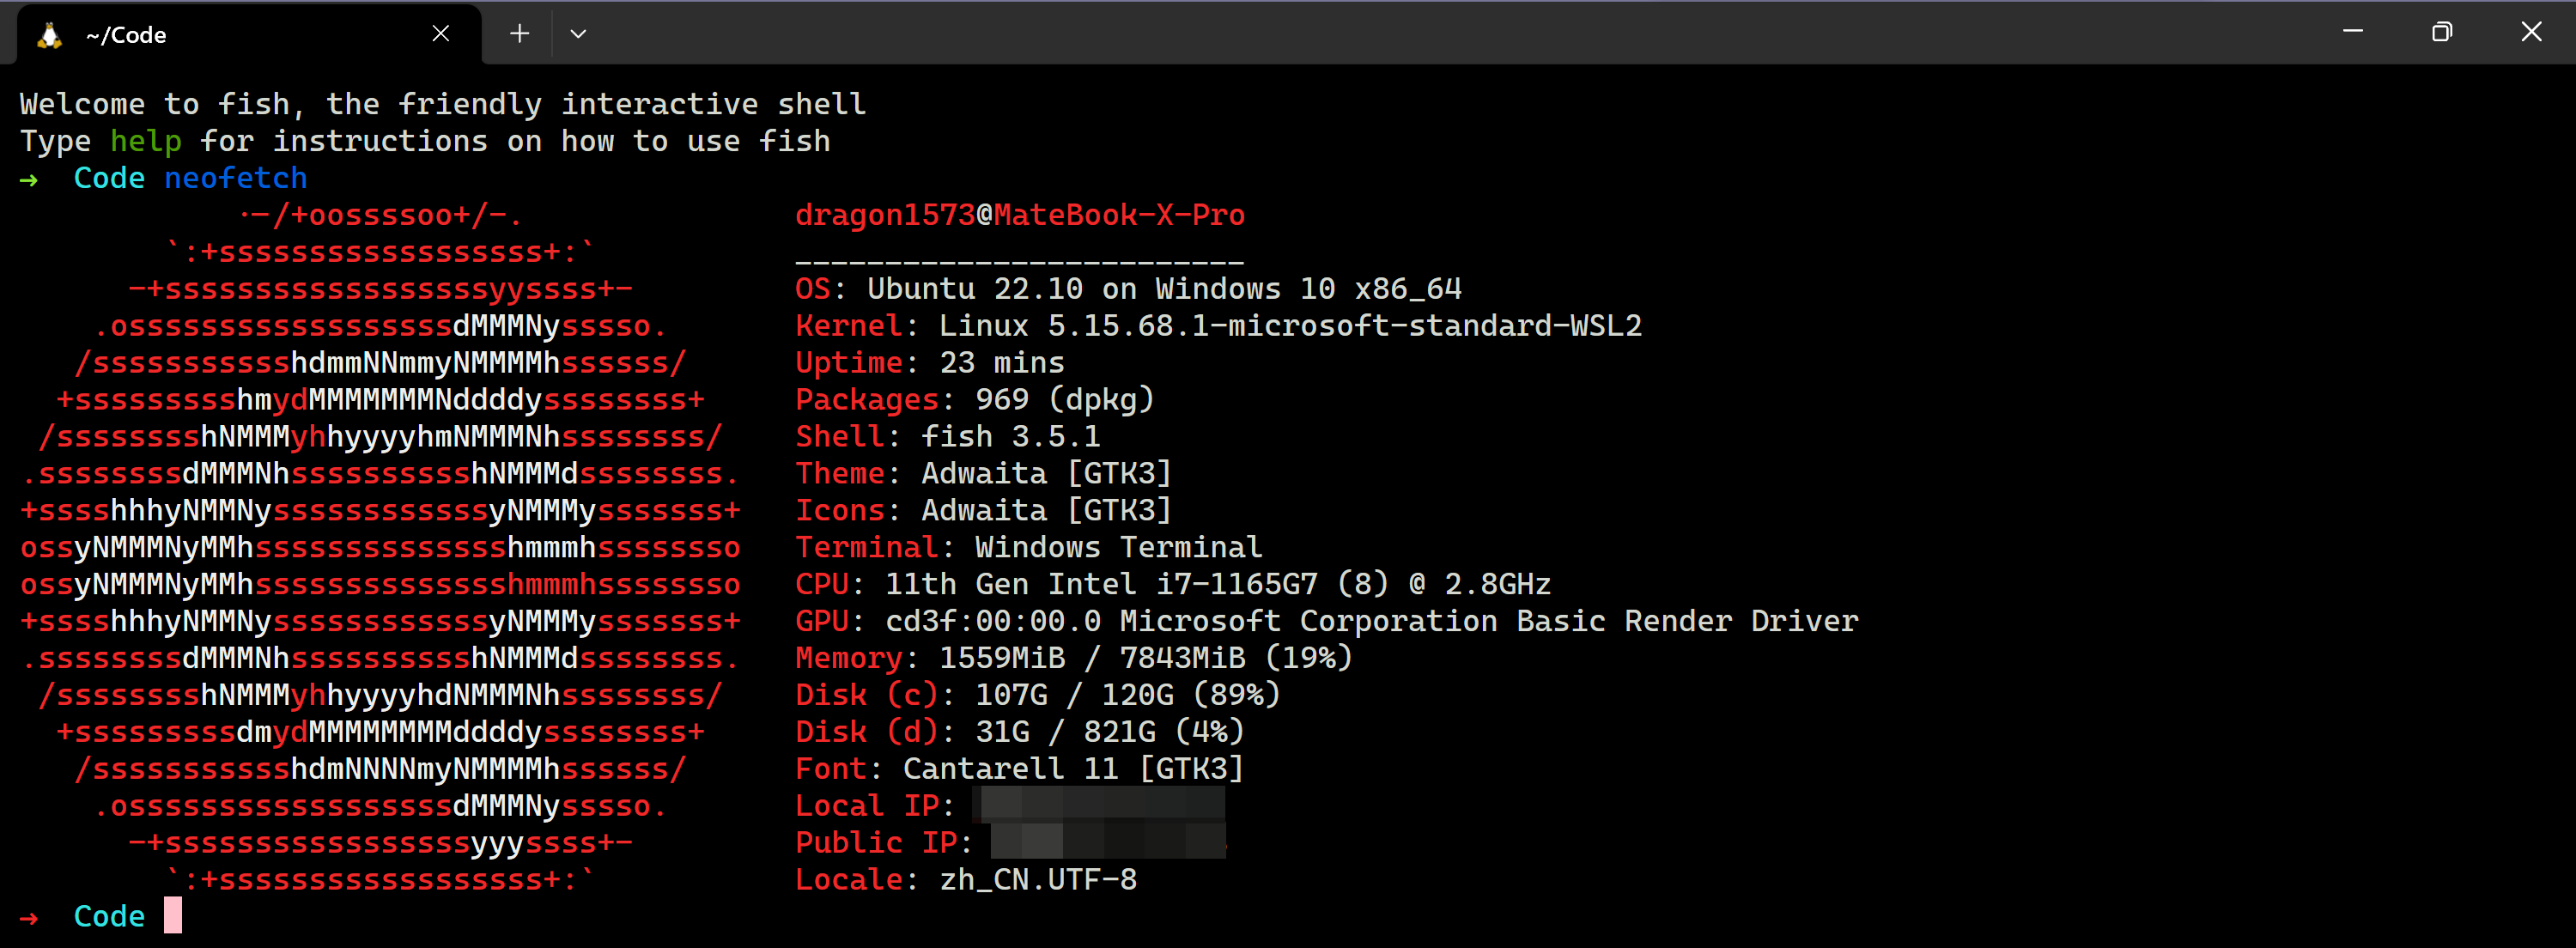Click the Kernel version line
The height and width of the screenshot is (948, 2576).
click(1218, 326)
